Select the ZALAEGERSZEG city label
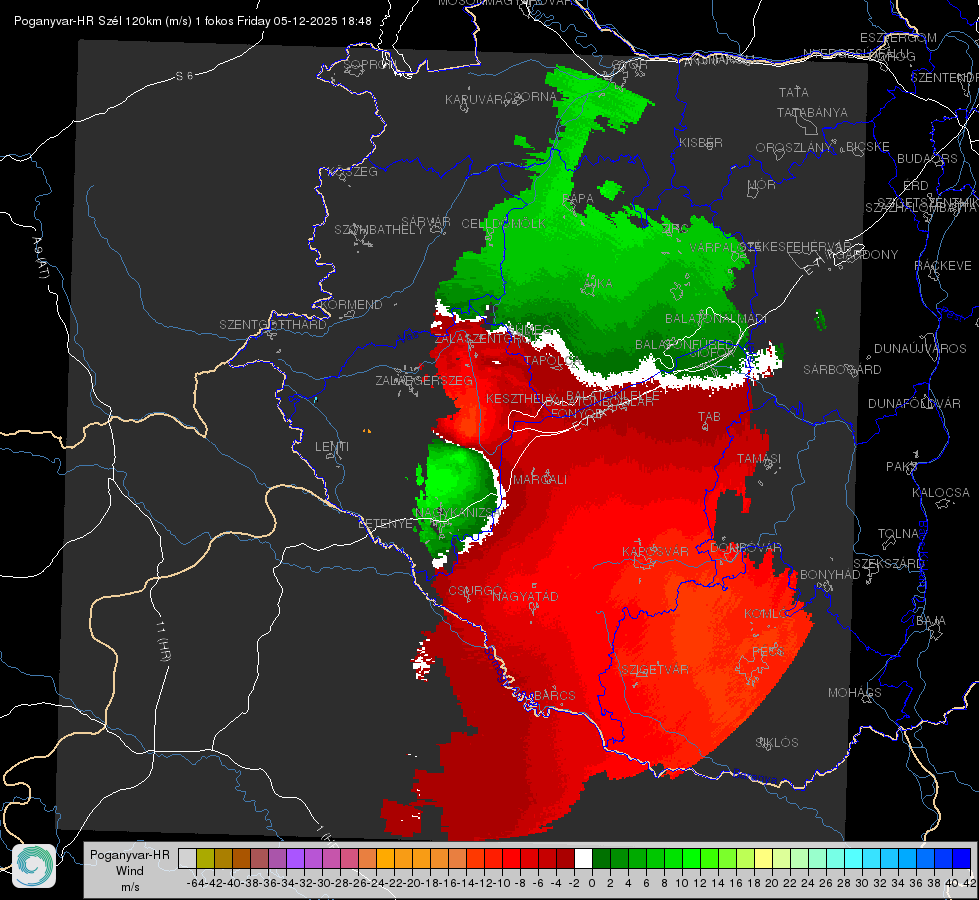The height and width of the screenshot is (900, 979). coord(424,380)
